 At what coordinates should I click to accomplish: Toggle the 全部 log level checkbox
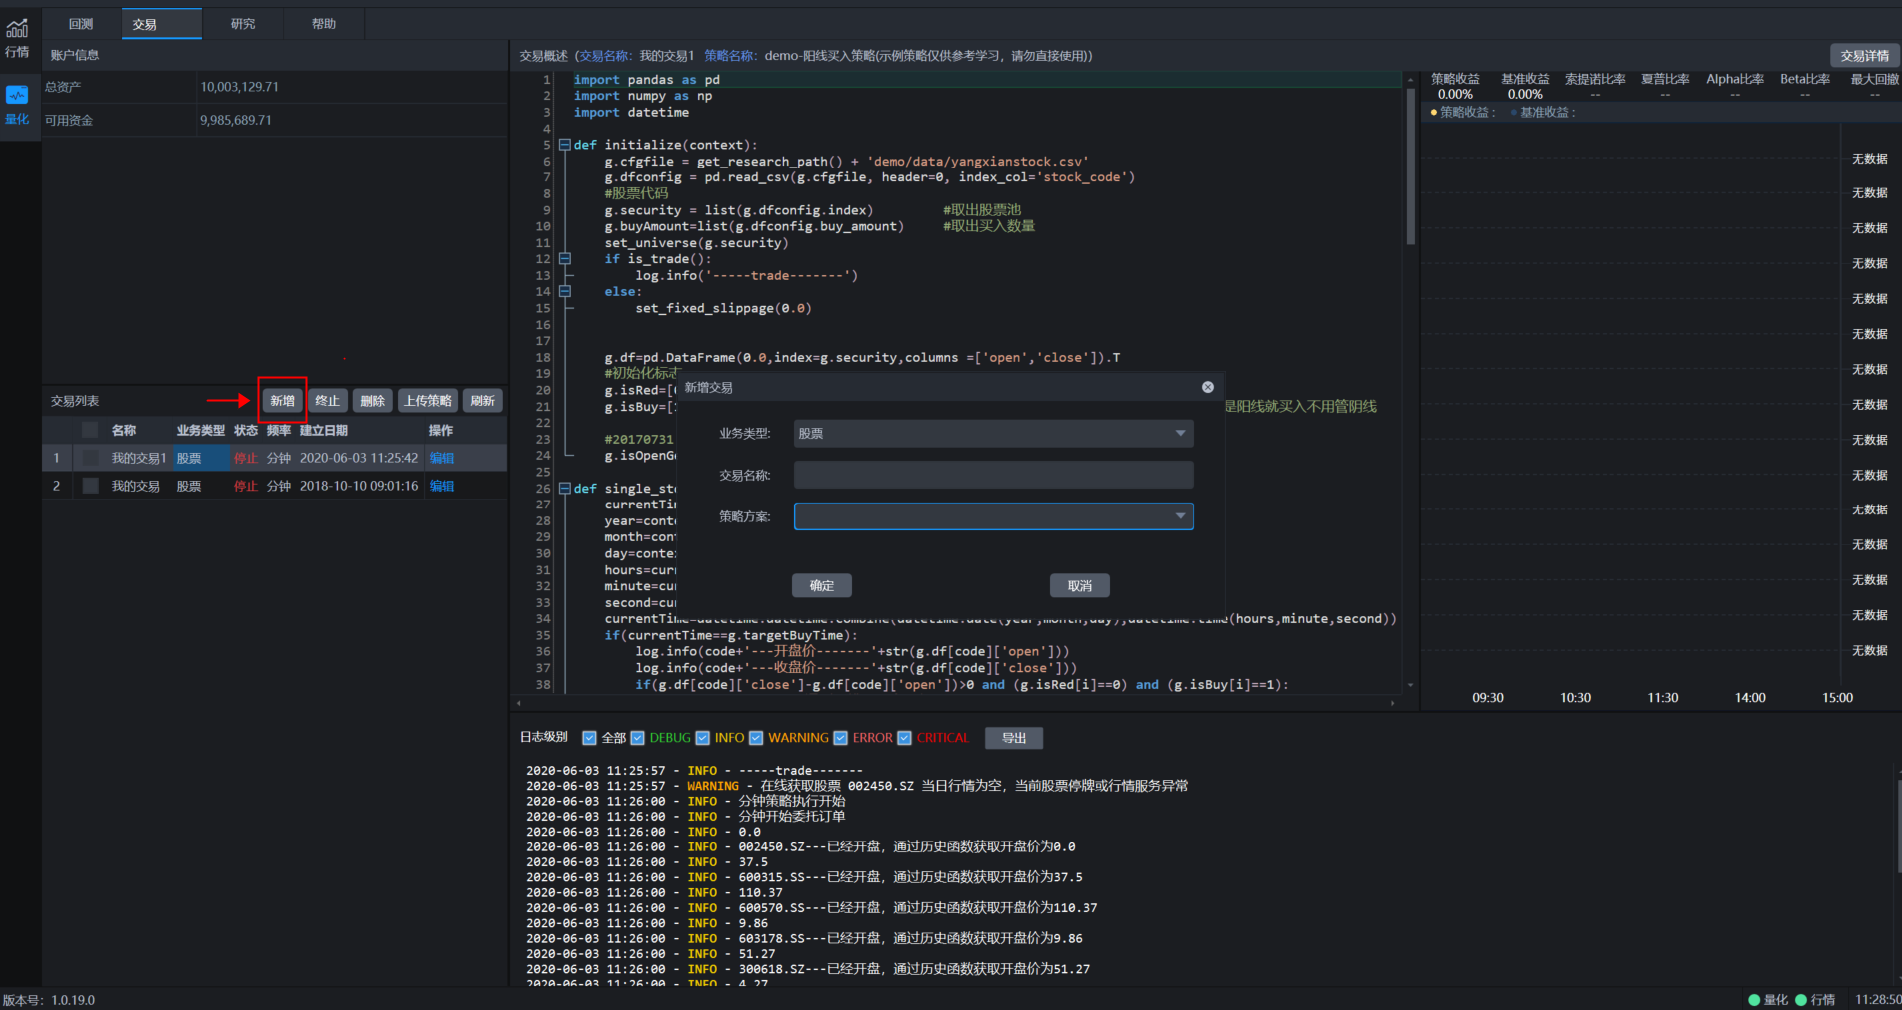click(590, 738)
